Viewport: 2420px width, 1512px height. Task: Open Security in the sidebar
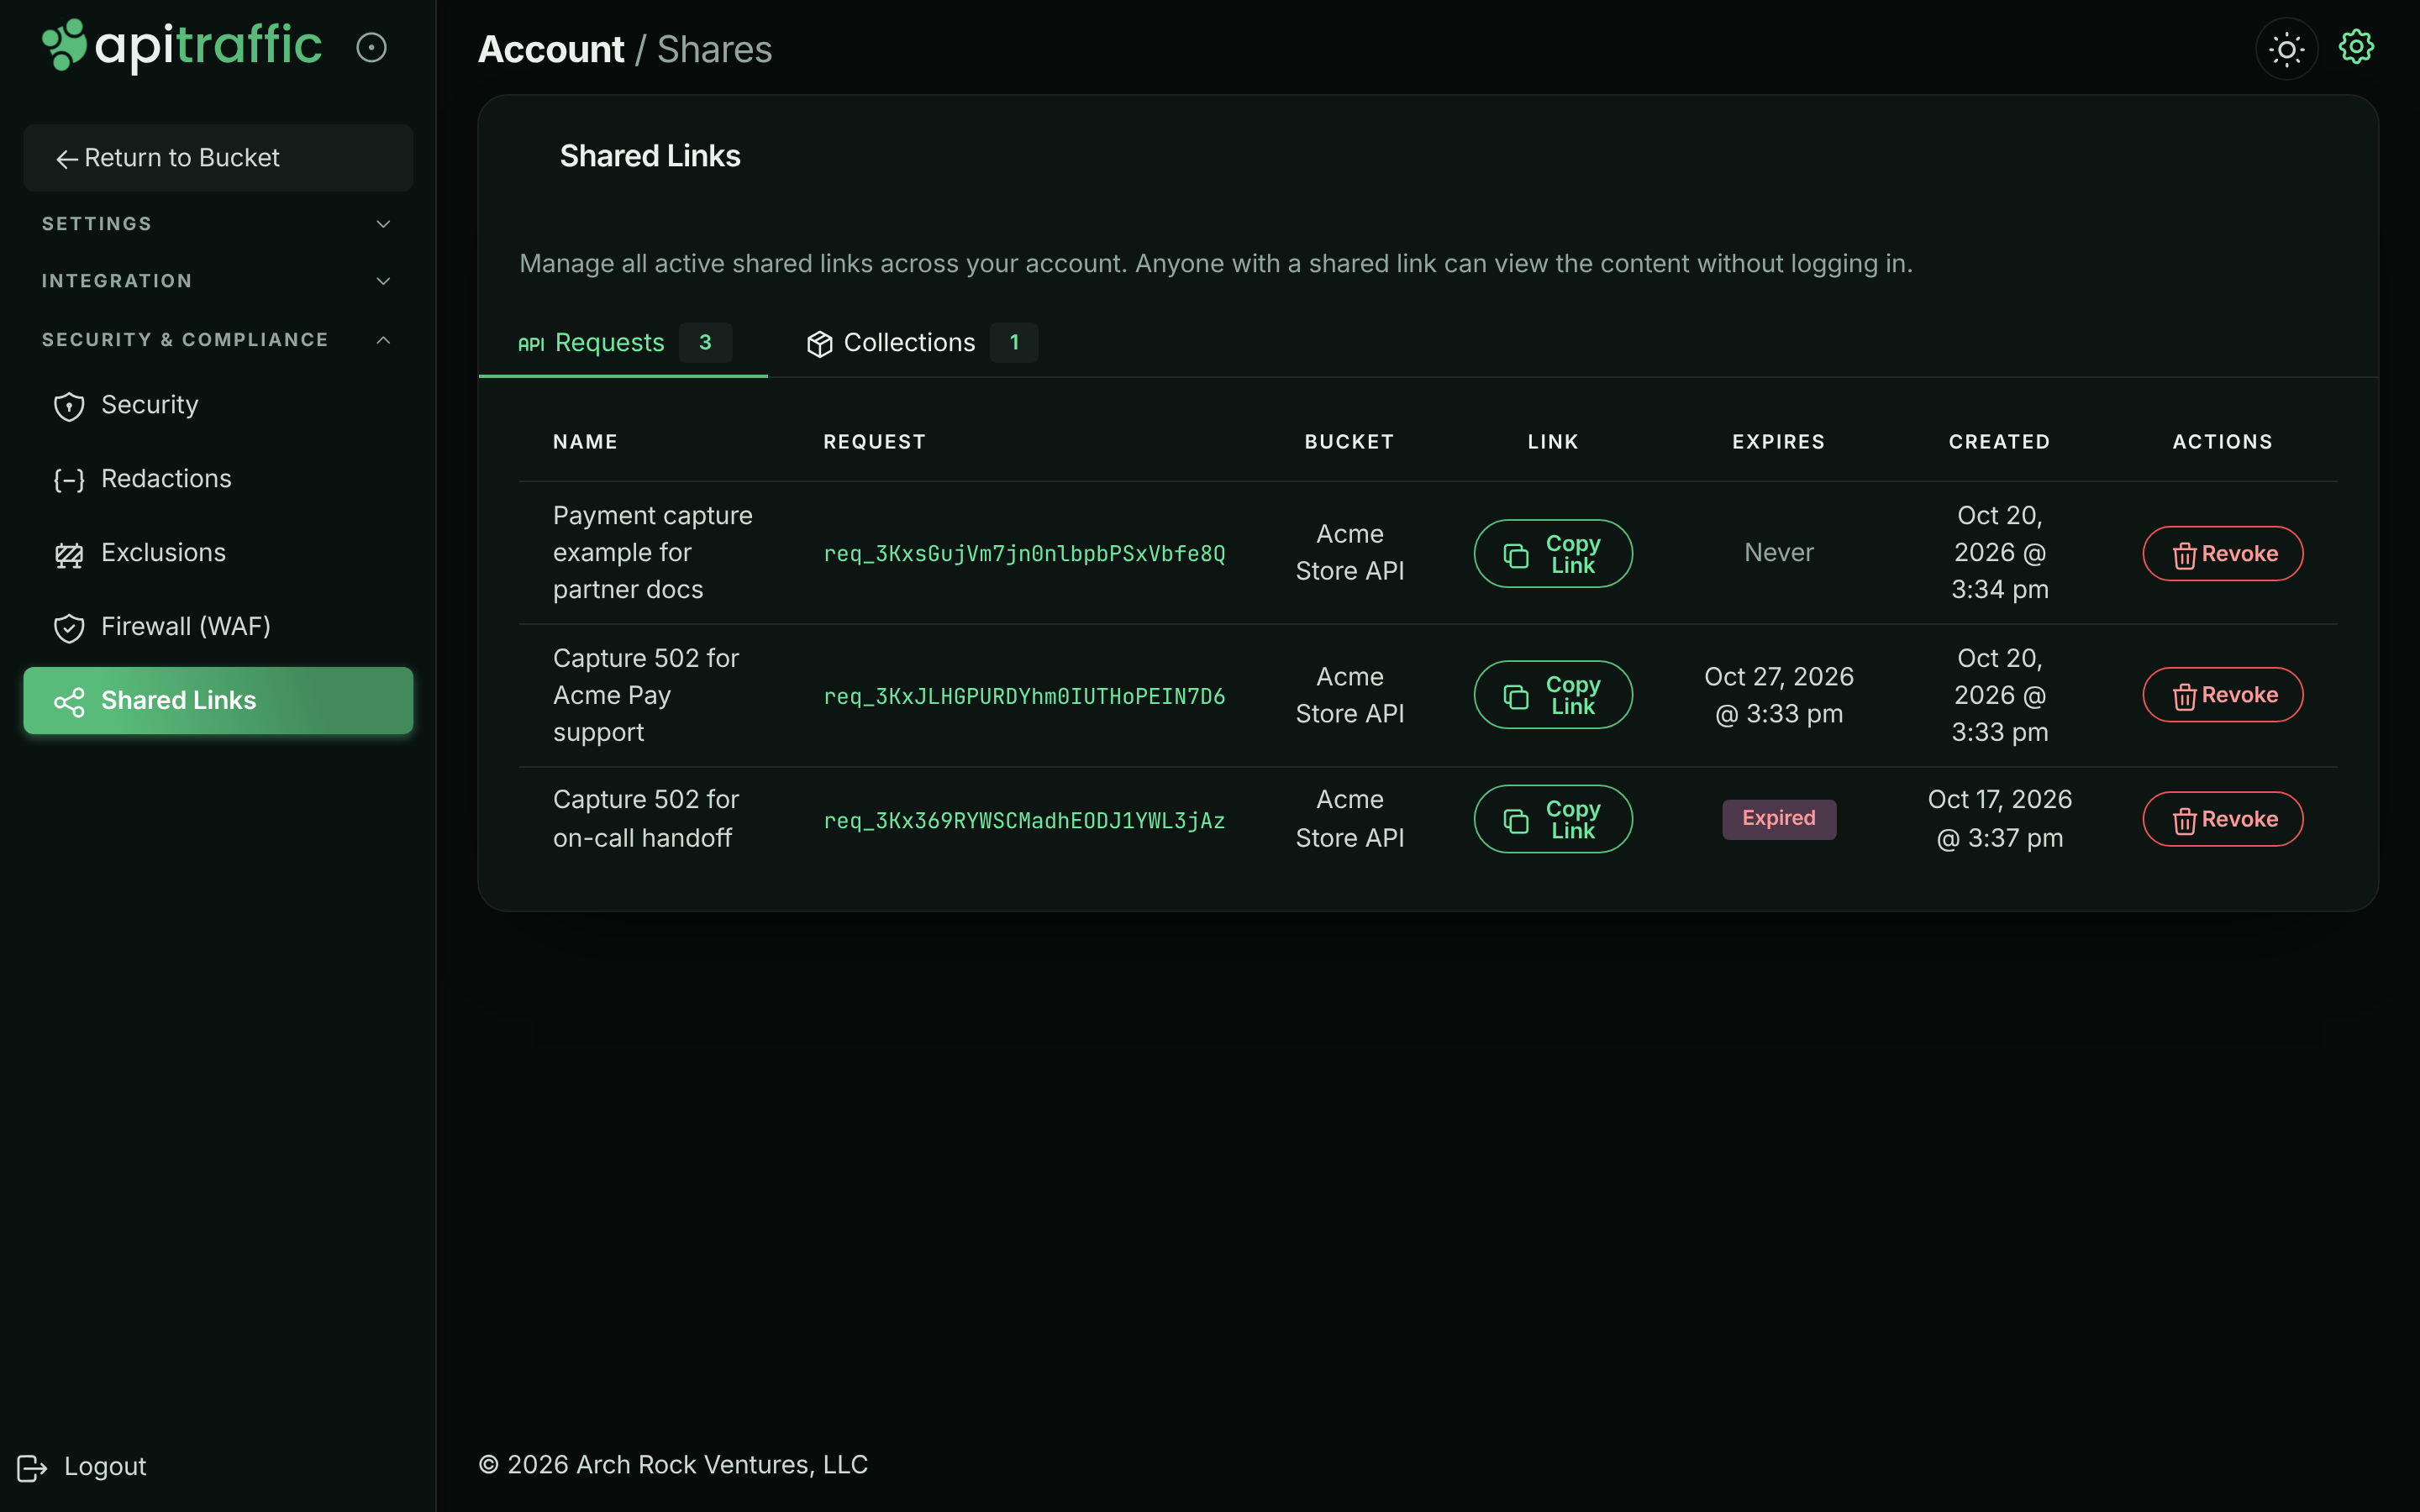[x=218, y=405]
